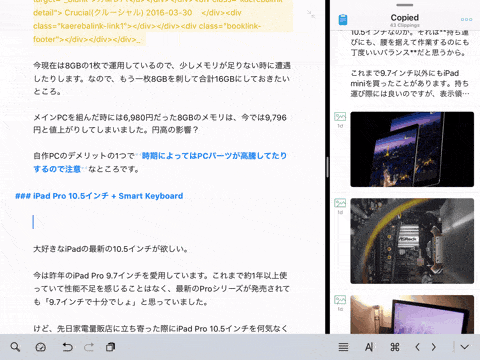Redo with the forward arrow icon
Viewport: 480px width, 360px height.
coord(89,347)
